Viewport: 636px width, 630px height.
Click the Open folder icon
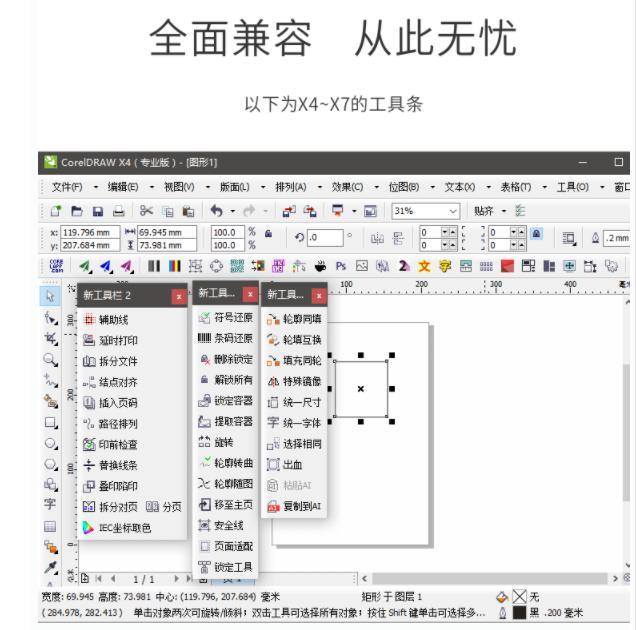tap(77, 211)
